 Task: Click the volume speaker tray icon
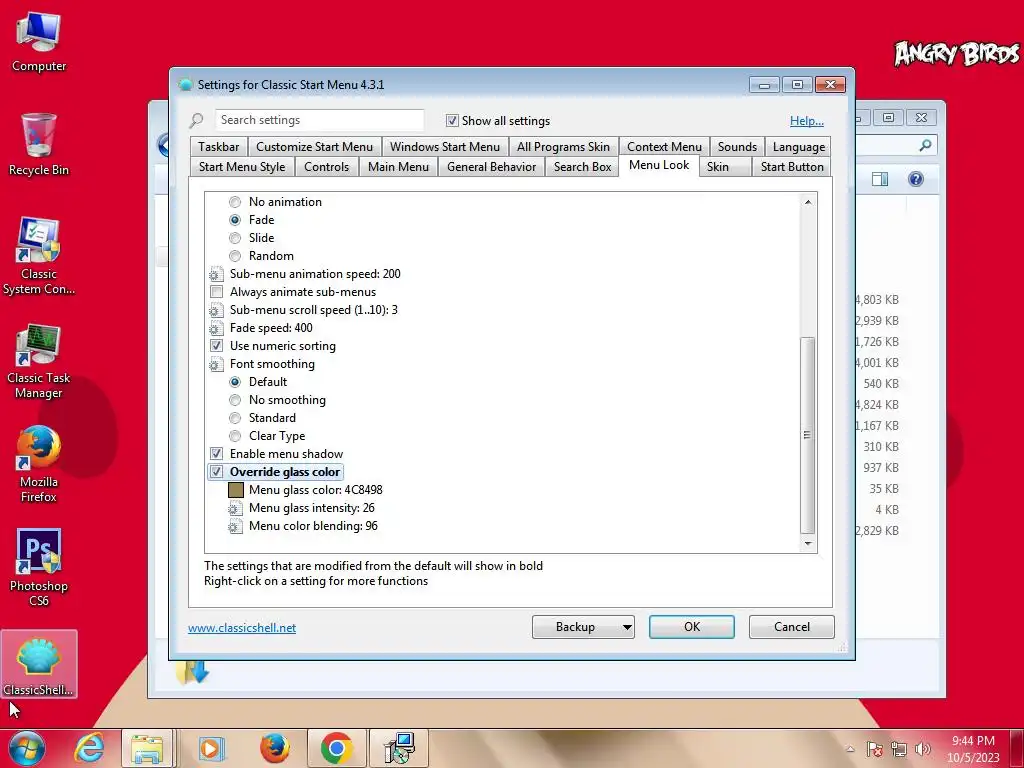tap(923, 749)
